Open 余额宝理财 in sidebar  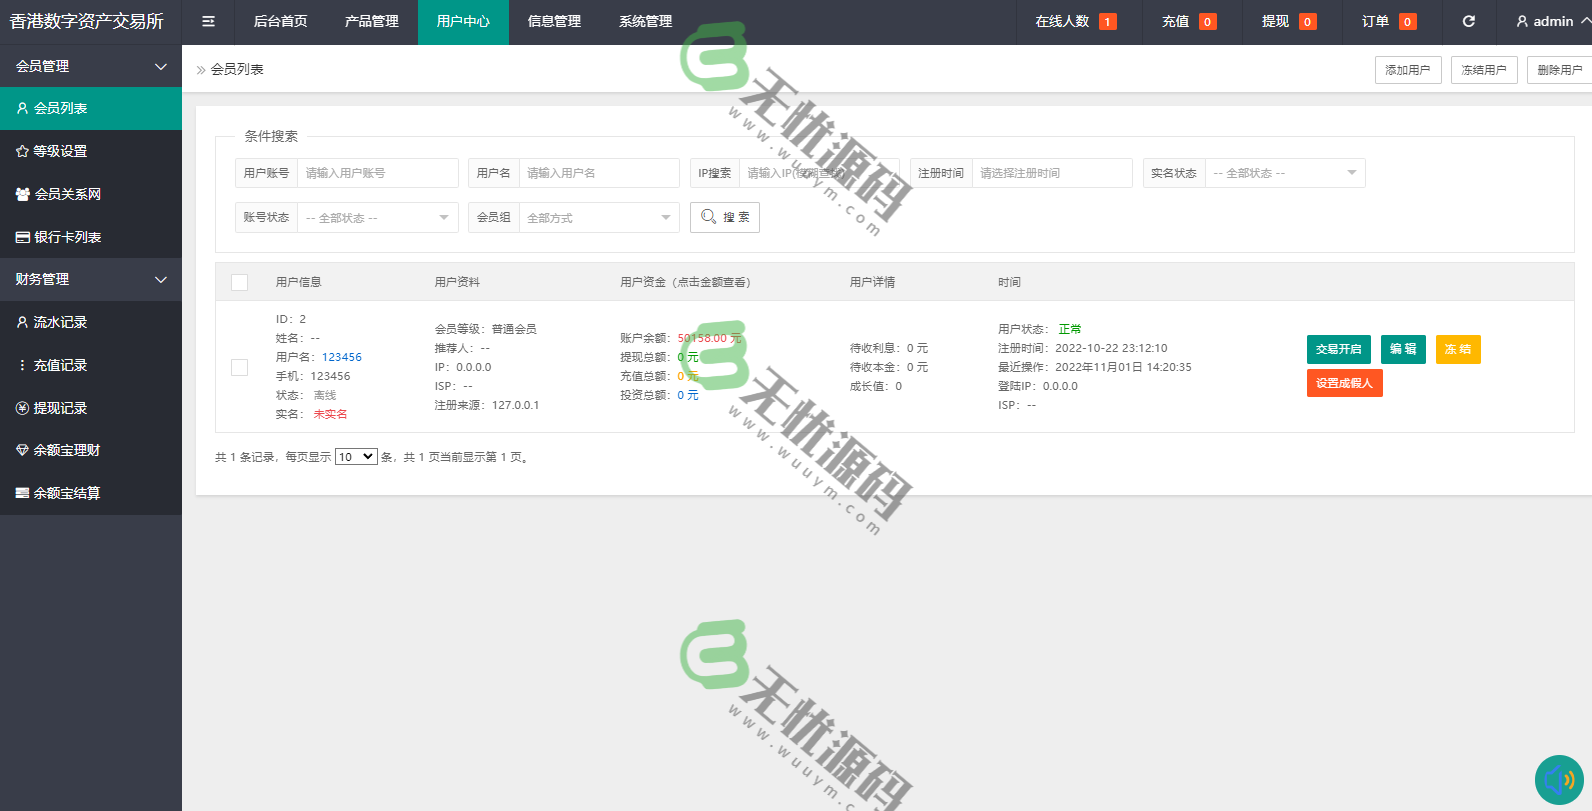(91, 450)
